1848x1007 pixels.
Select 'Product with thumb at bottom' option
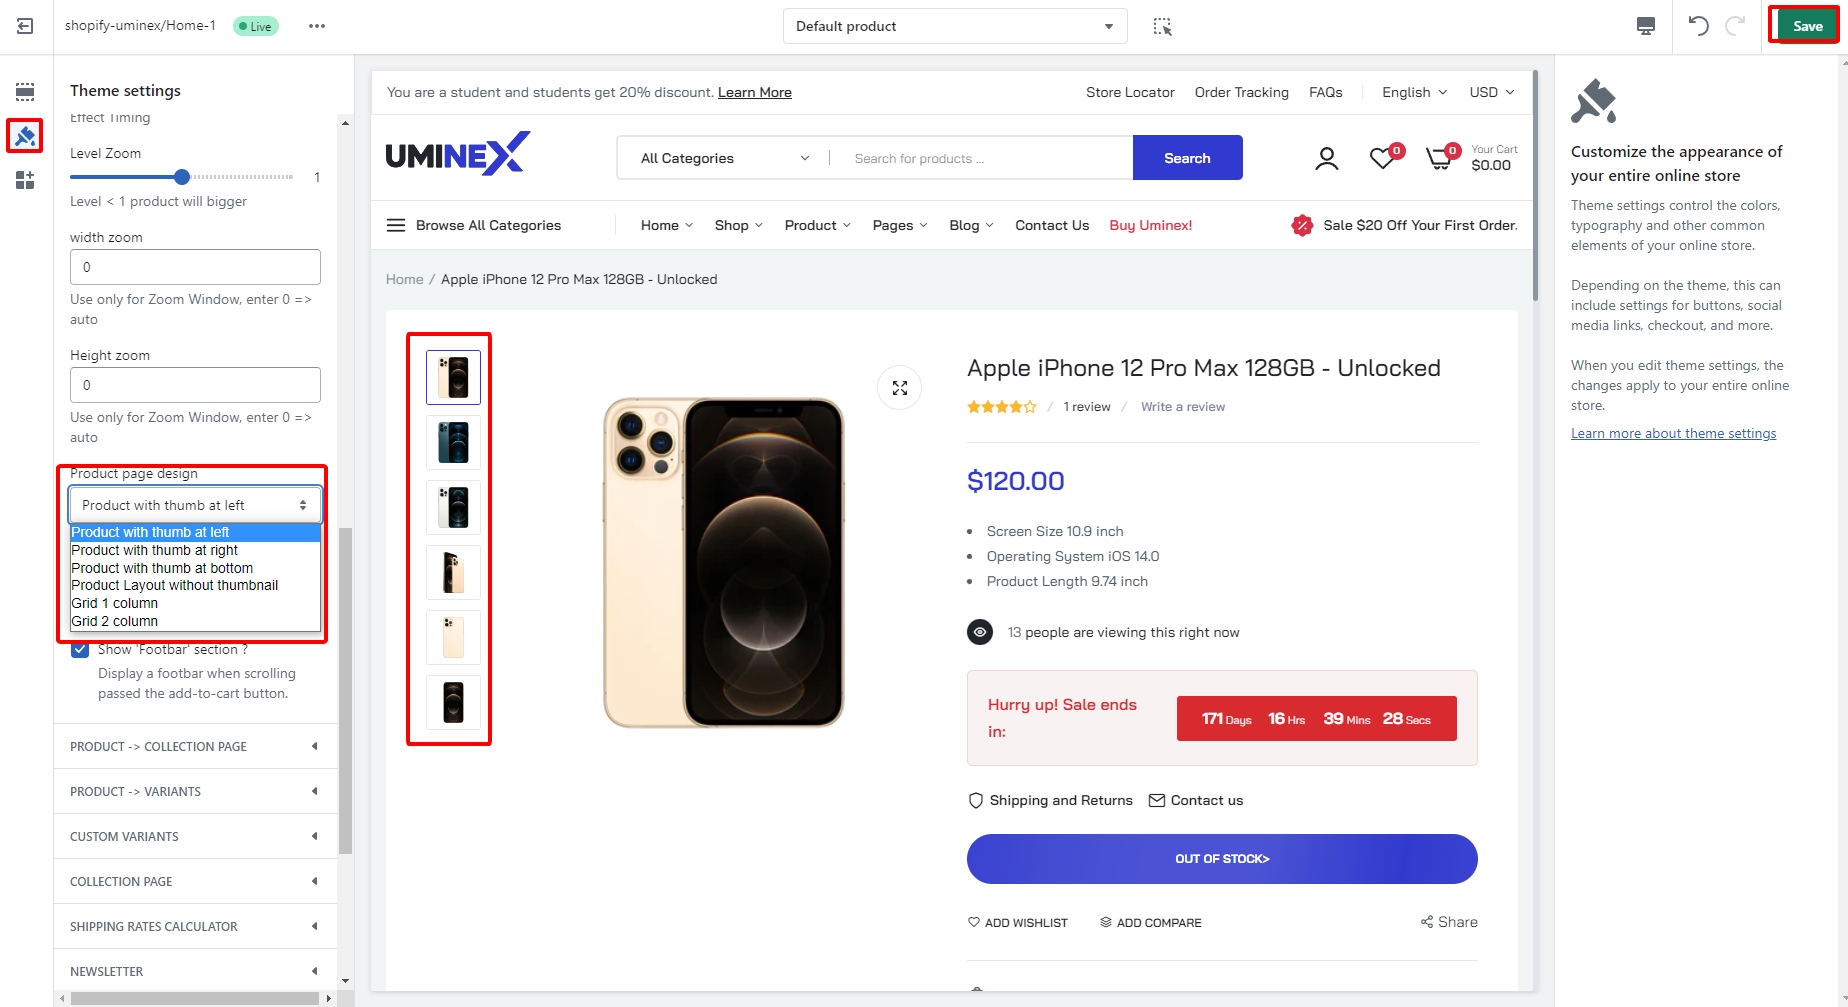(x=162, y=568)
